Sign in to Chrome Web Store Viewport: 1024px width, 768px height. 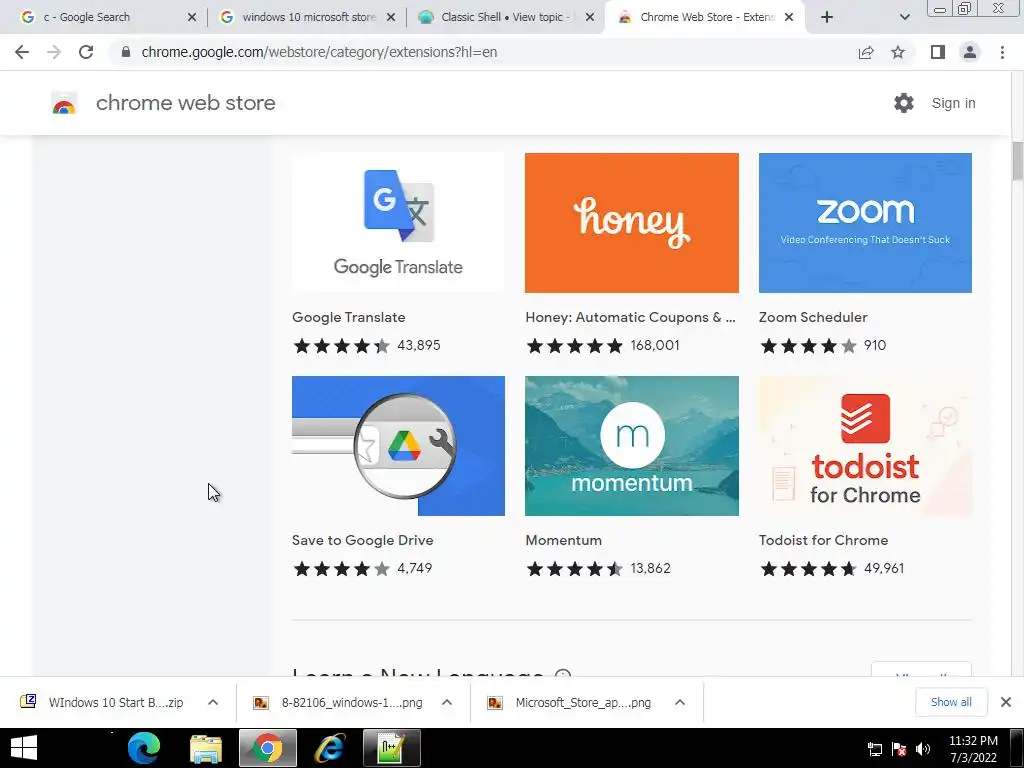click(953, 103)
